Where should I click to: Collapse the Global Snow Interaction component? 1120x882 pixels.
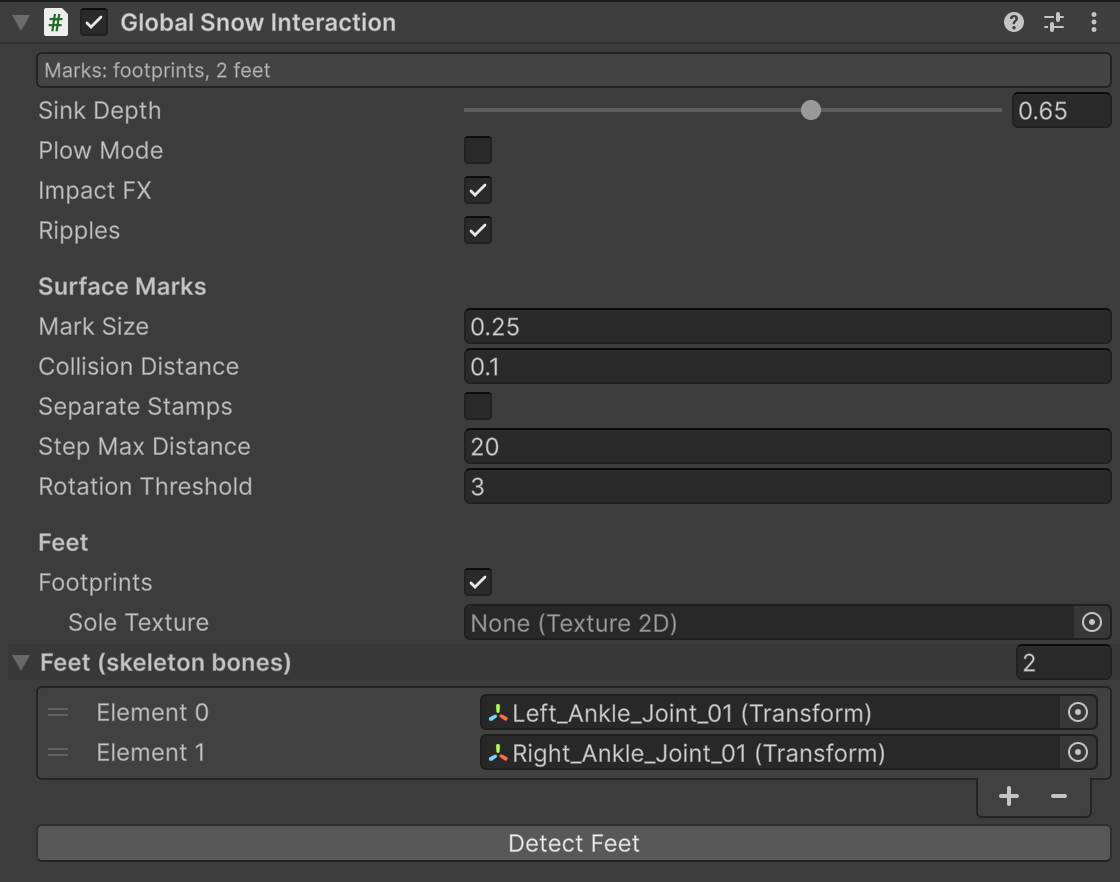[21, 22]
